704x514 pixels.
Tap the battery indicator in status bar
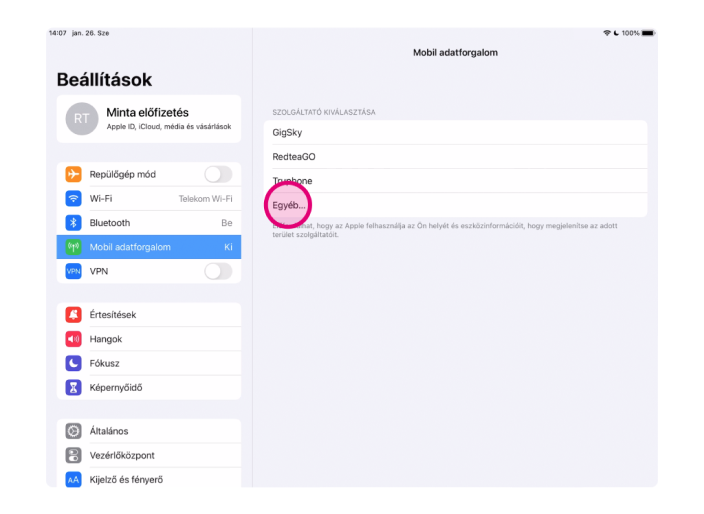tap(648, 33)
